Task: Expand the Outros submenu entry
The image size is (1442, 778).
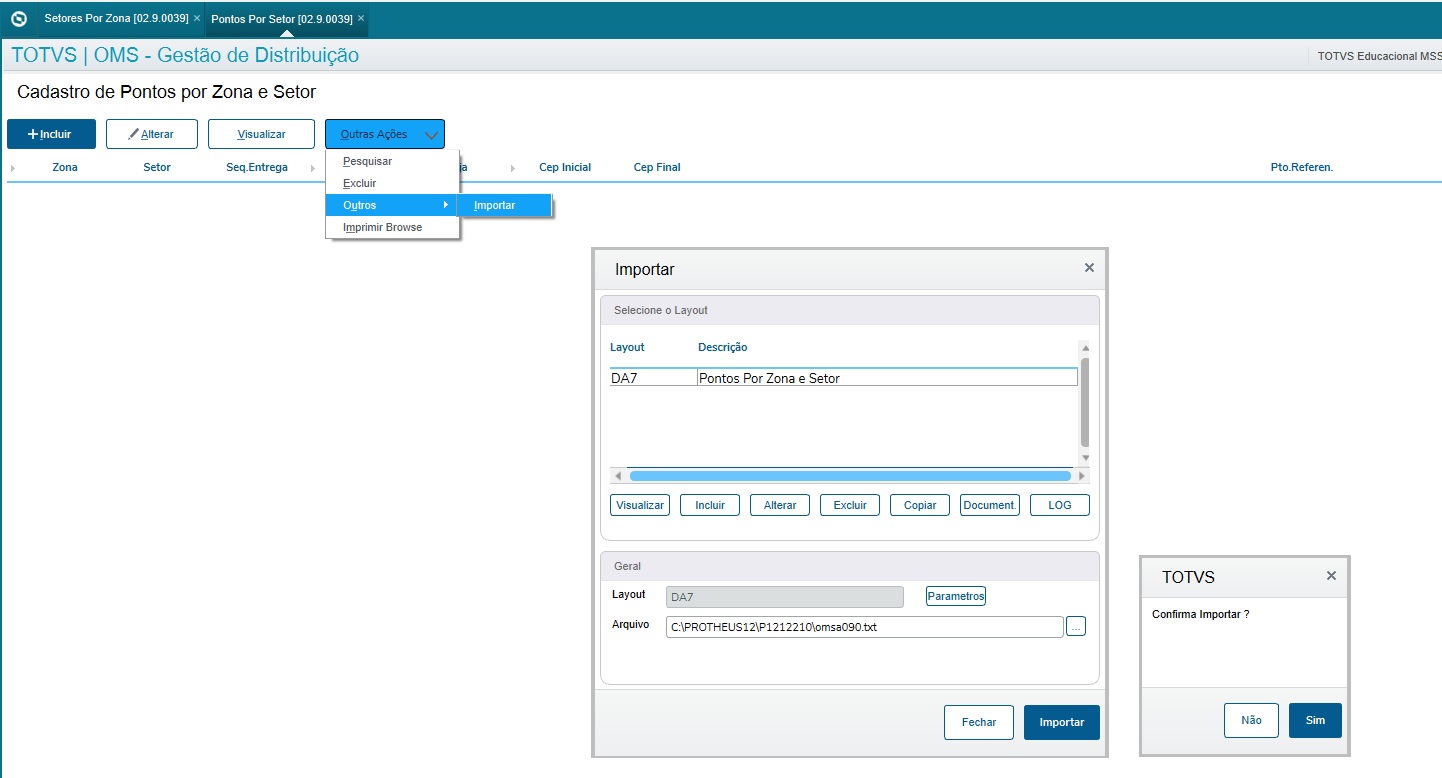Action: (392, 205)
